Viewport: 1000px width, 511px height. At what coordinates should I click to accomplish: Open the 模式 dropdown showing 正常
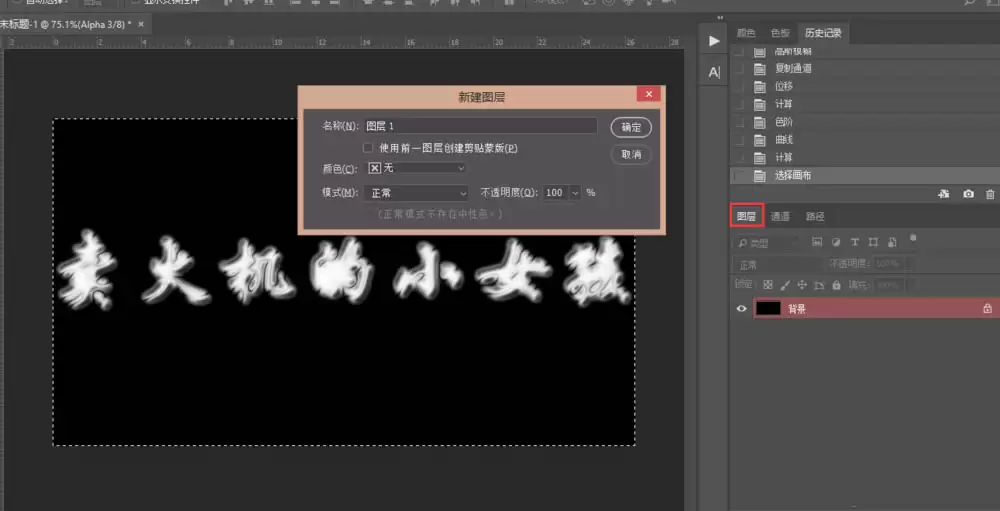coord(417,193)
